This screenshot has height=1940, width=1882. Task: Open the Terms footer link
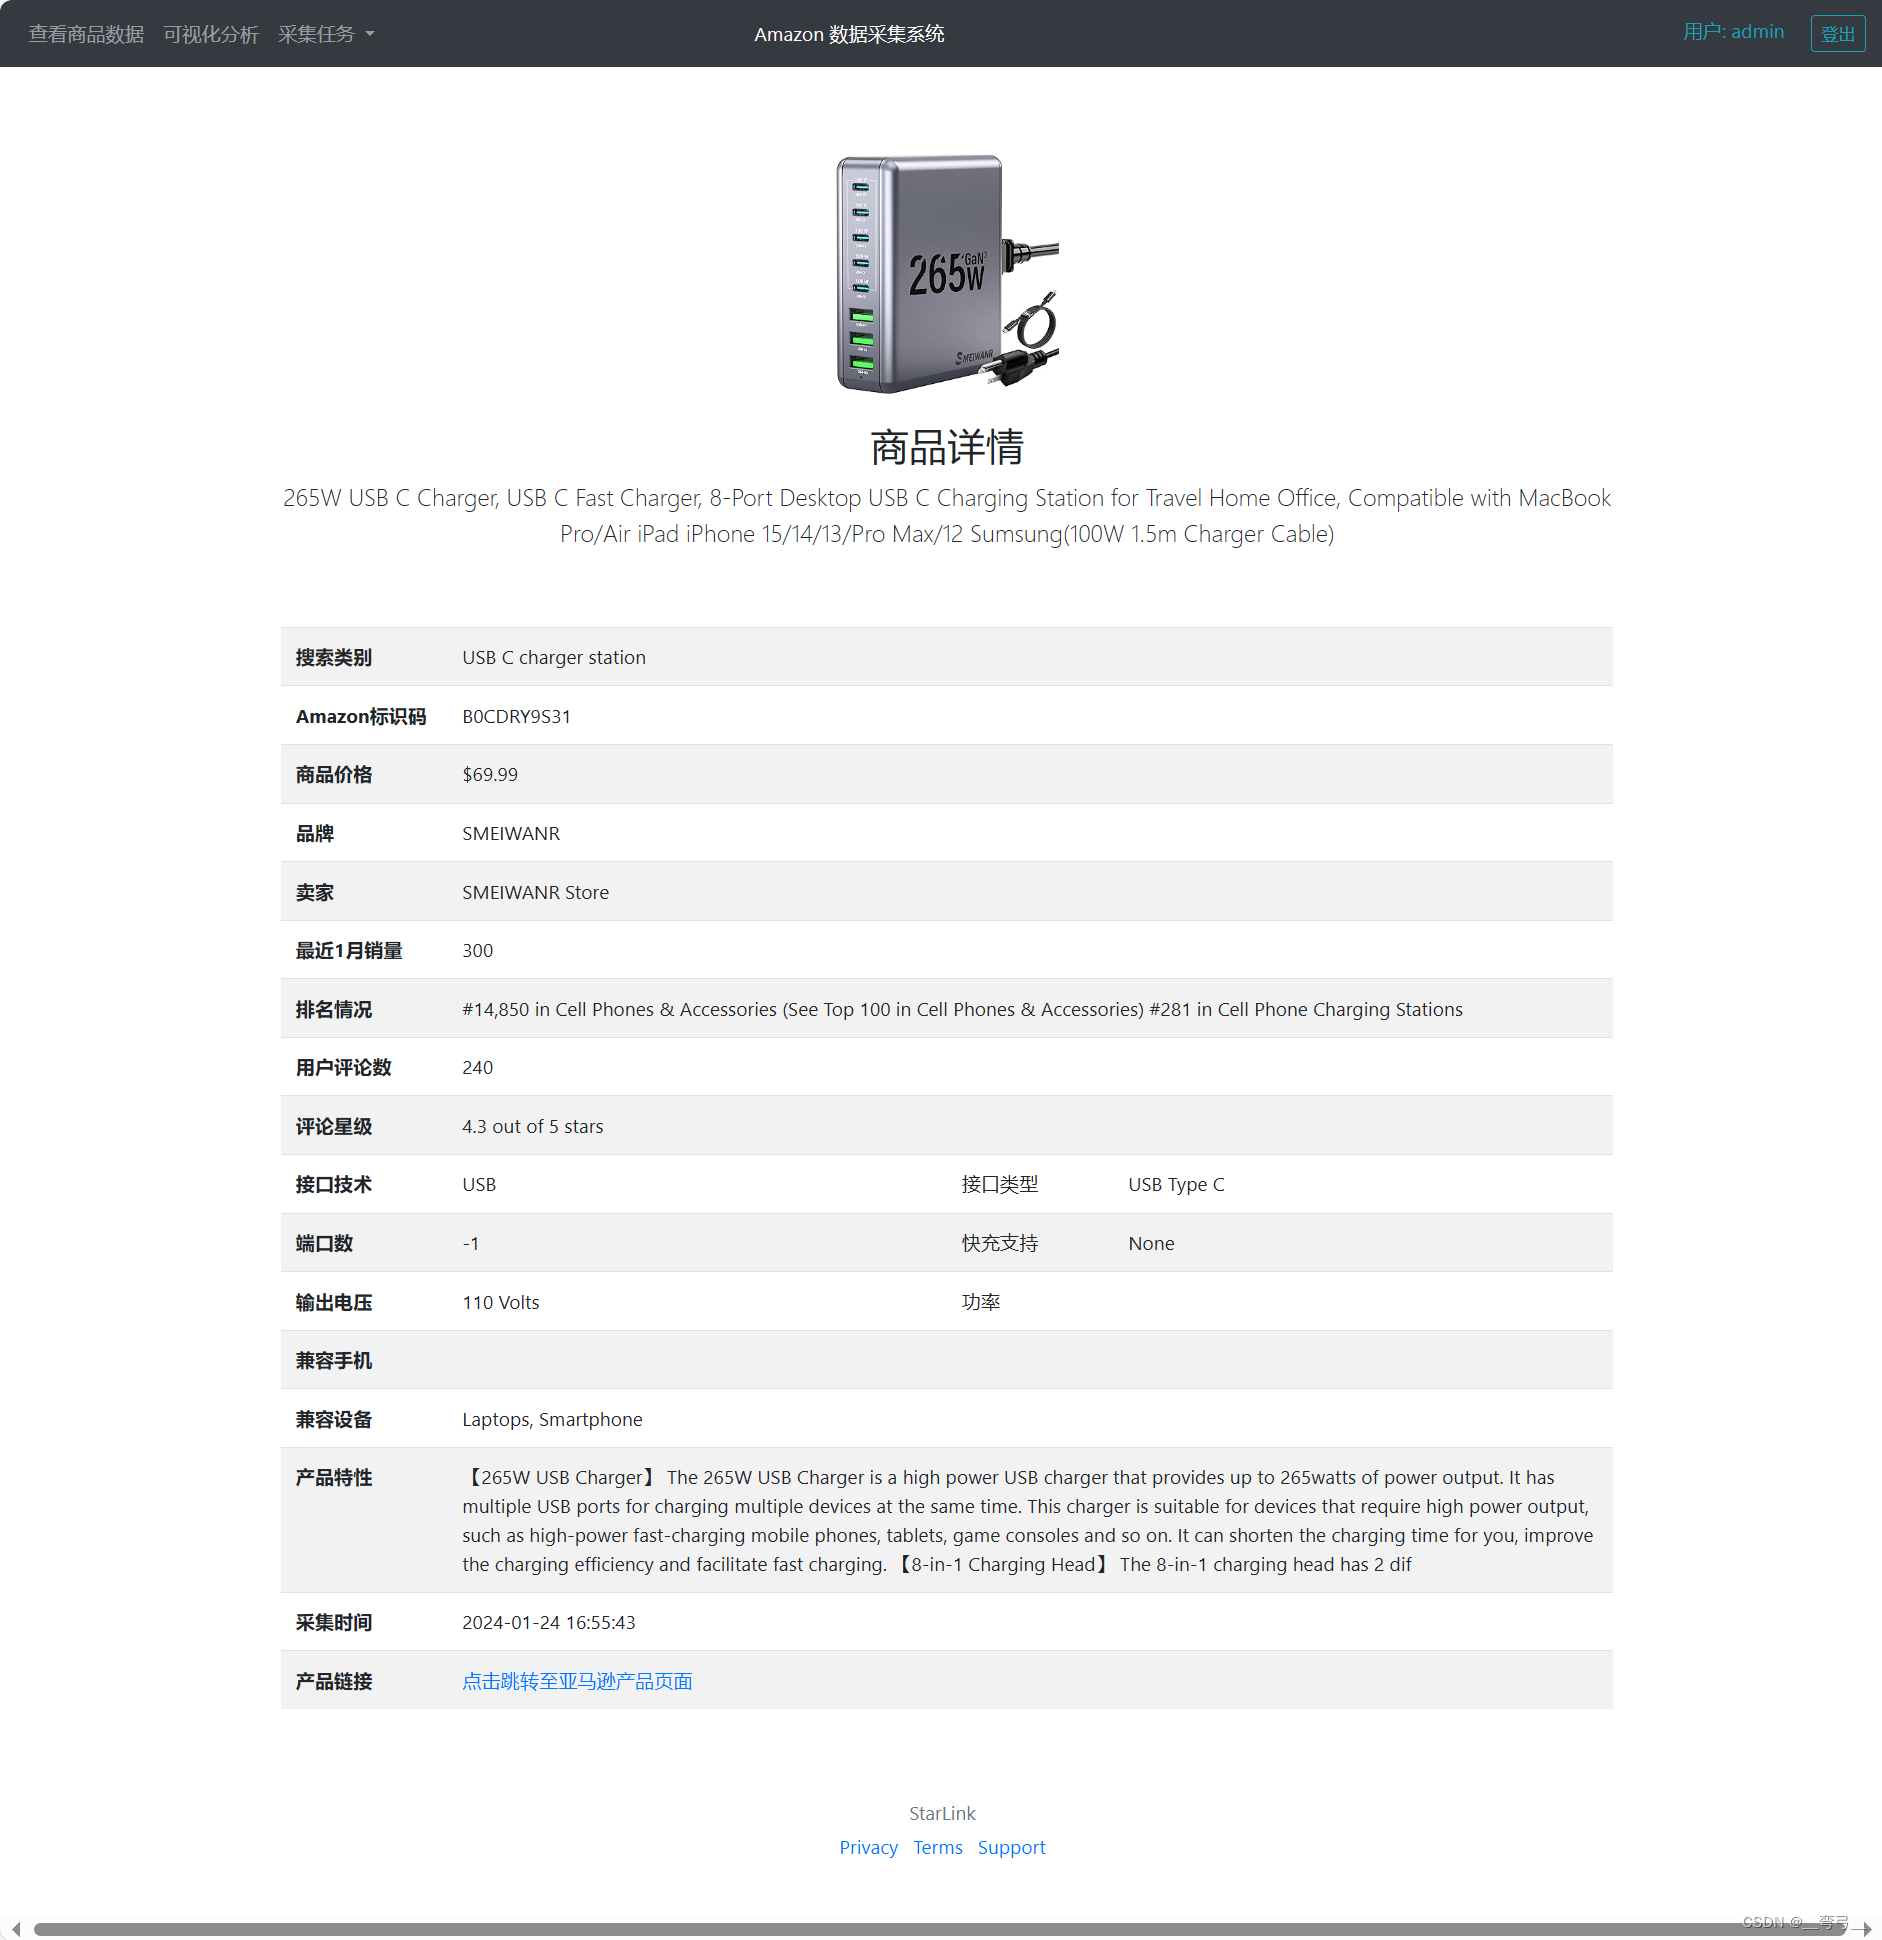(x=937, y=1847)
